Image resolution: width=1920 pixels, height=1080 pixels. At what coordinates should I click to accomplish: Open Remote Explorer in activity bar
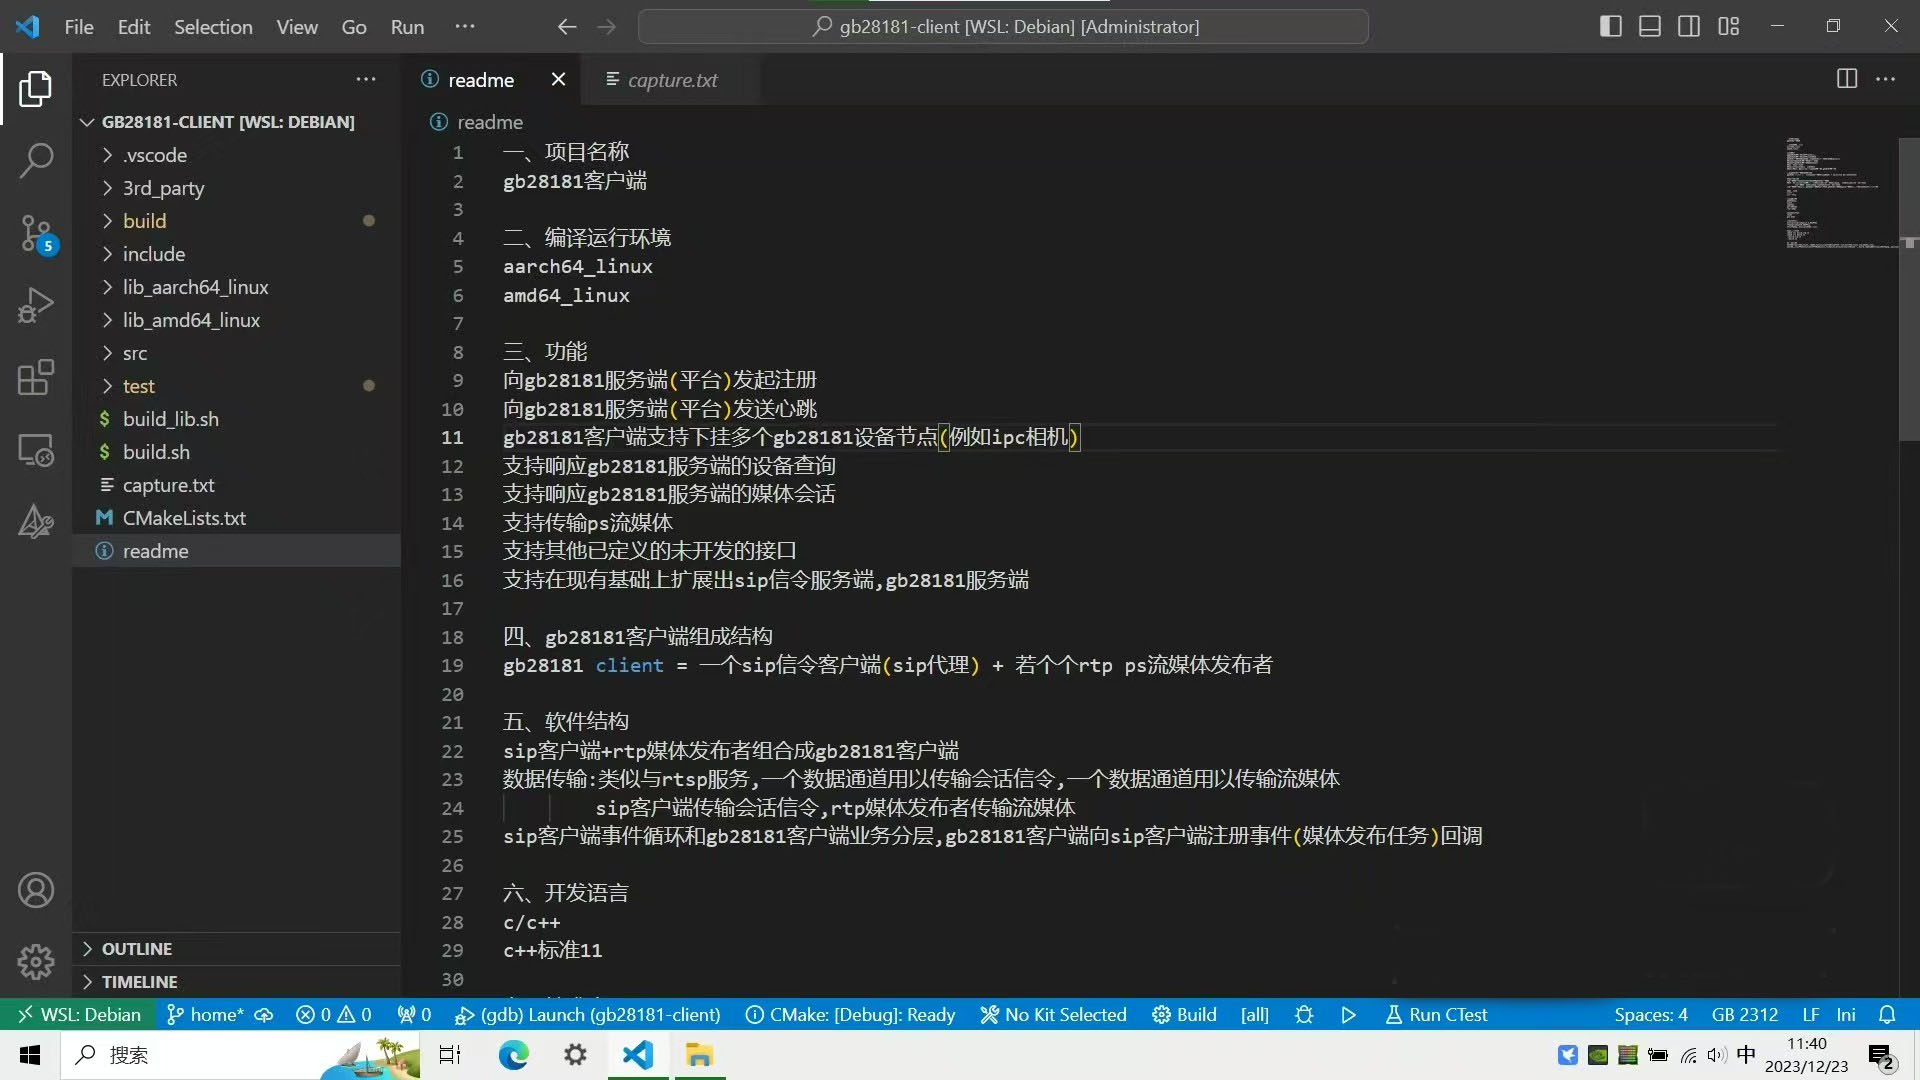point(36,450)
